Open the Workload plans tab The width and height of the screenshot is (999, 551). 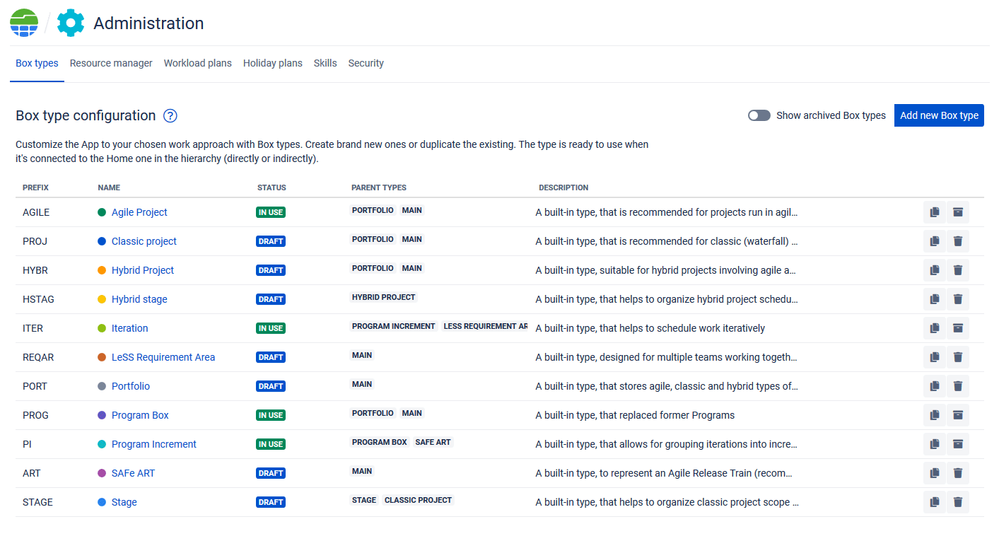point(198,63)
